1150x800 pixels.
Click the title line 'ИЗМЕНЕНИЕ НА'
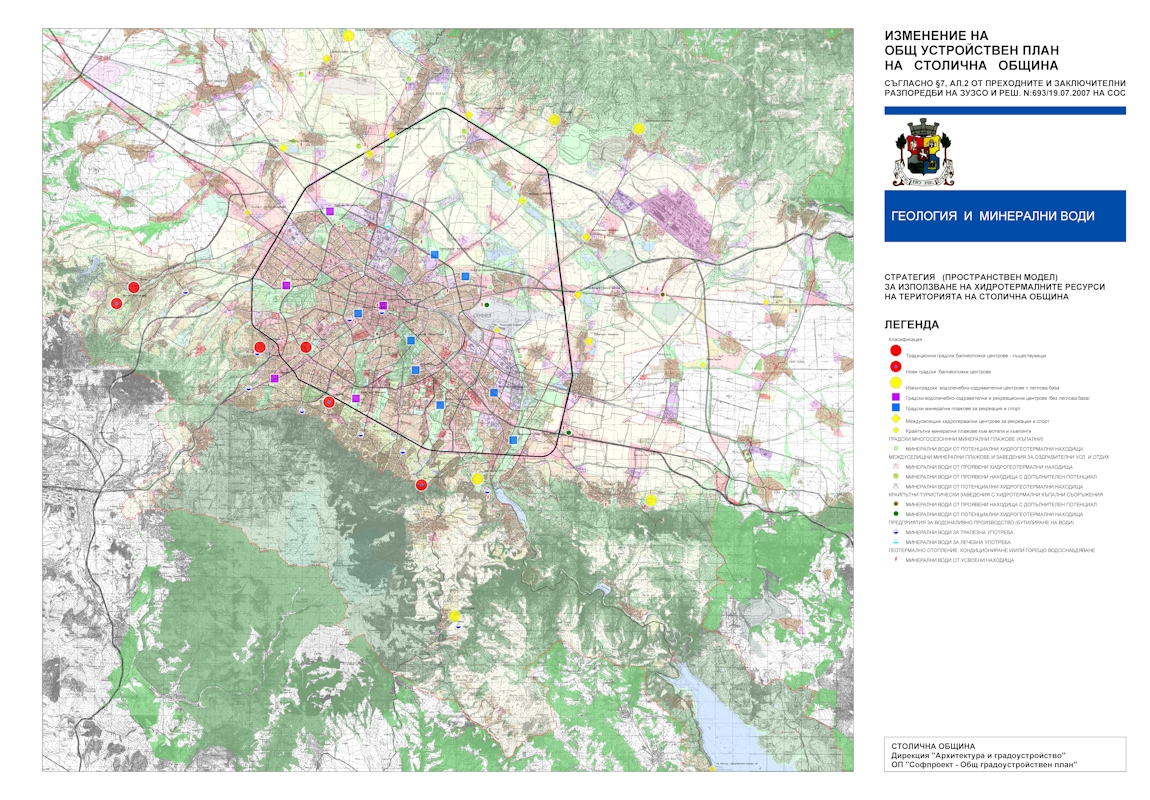pos(937,35)
